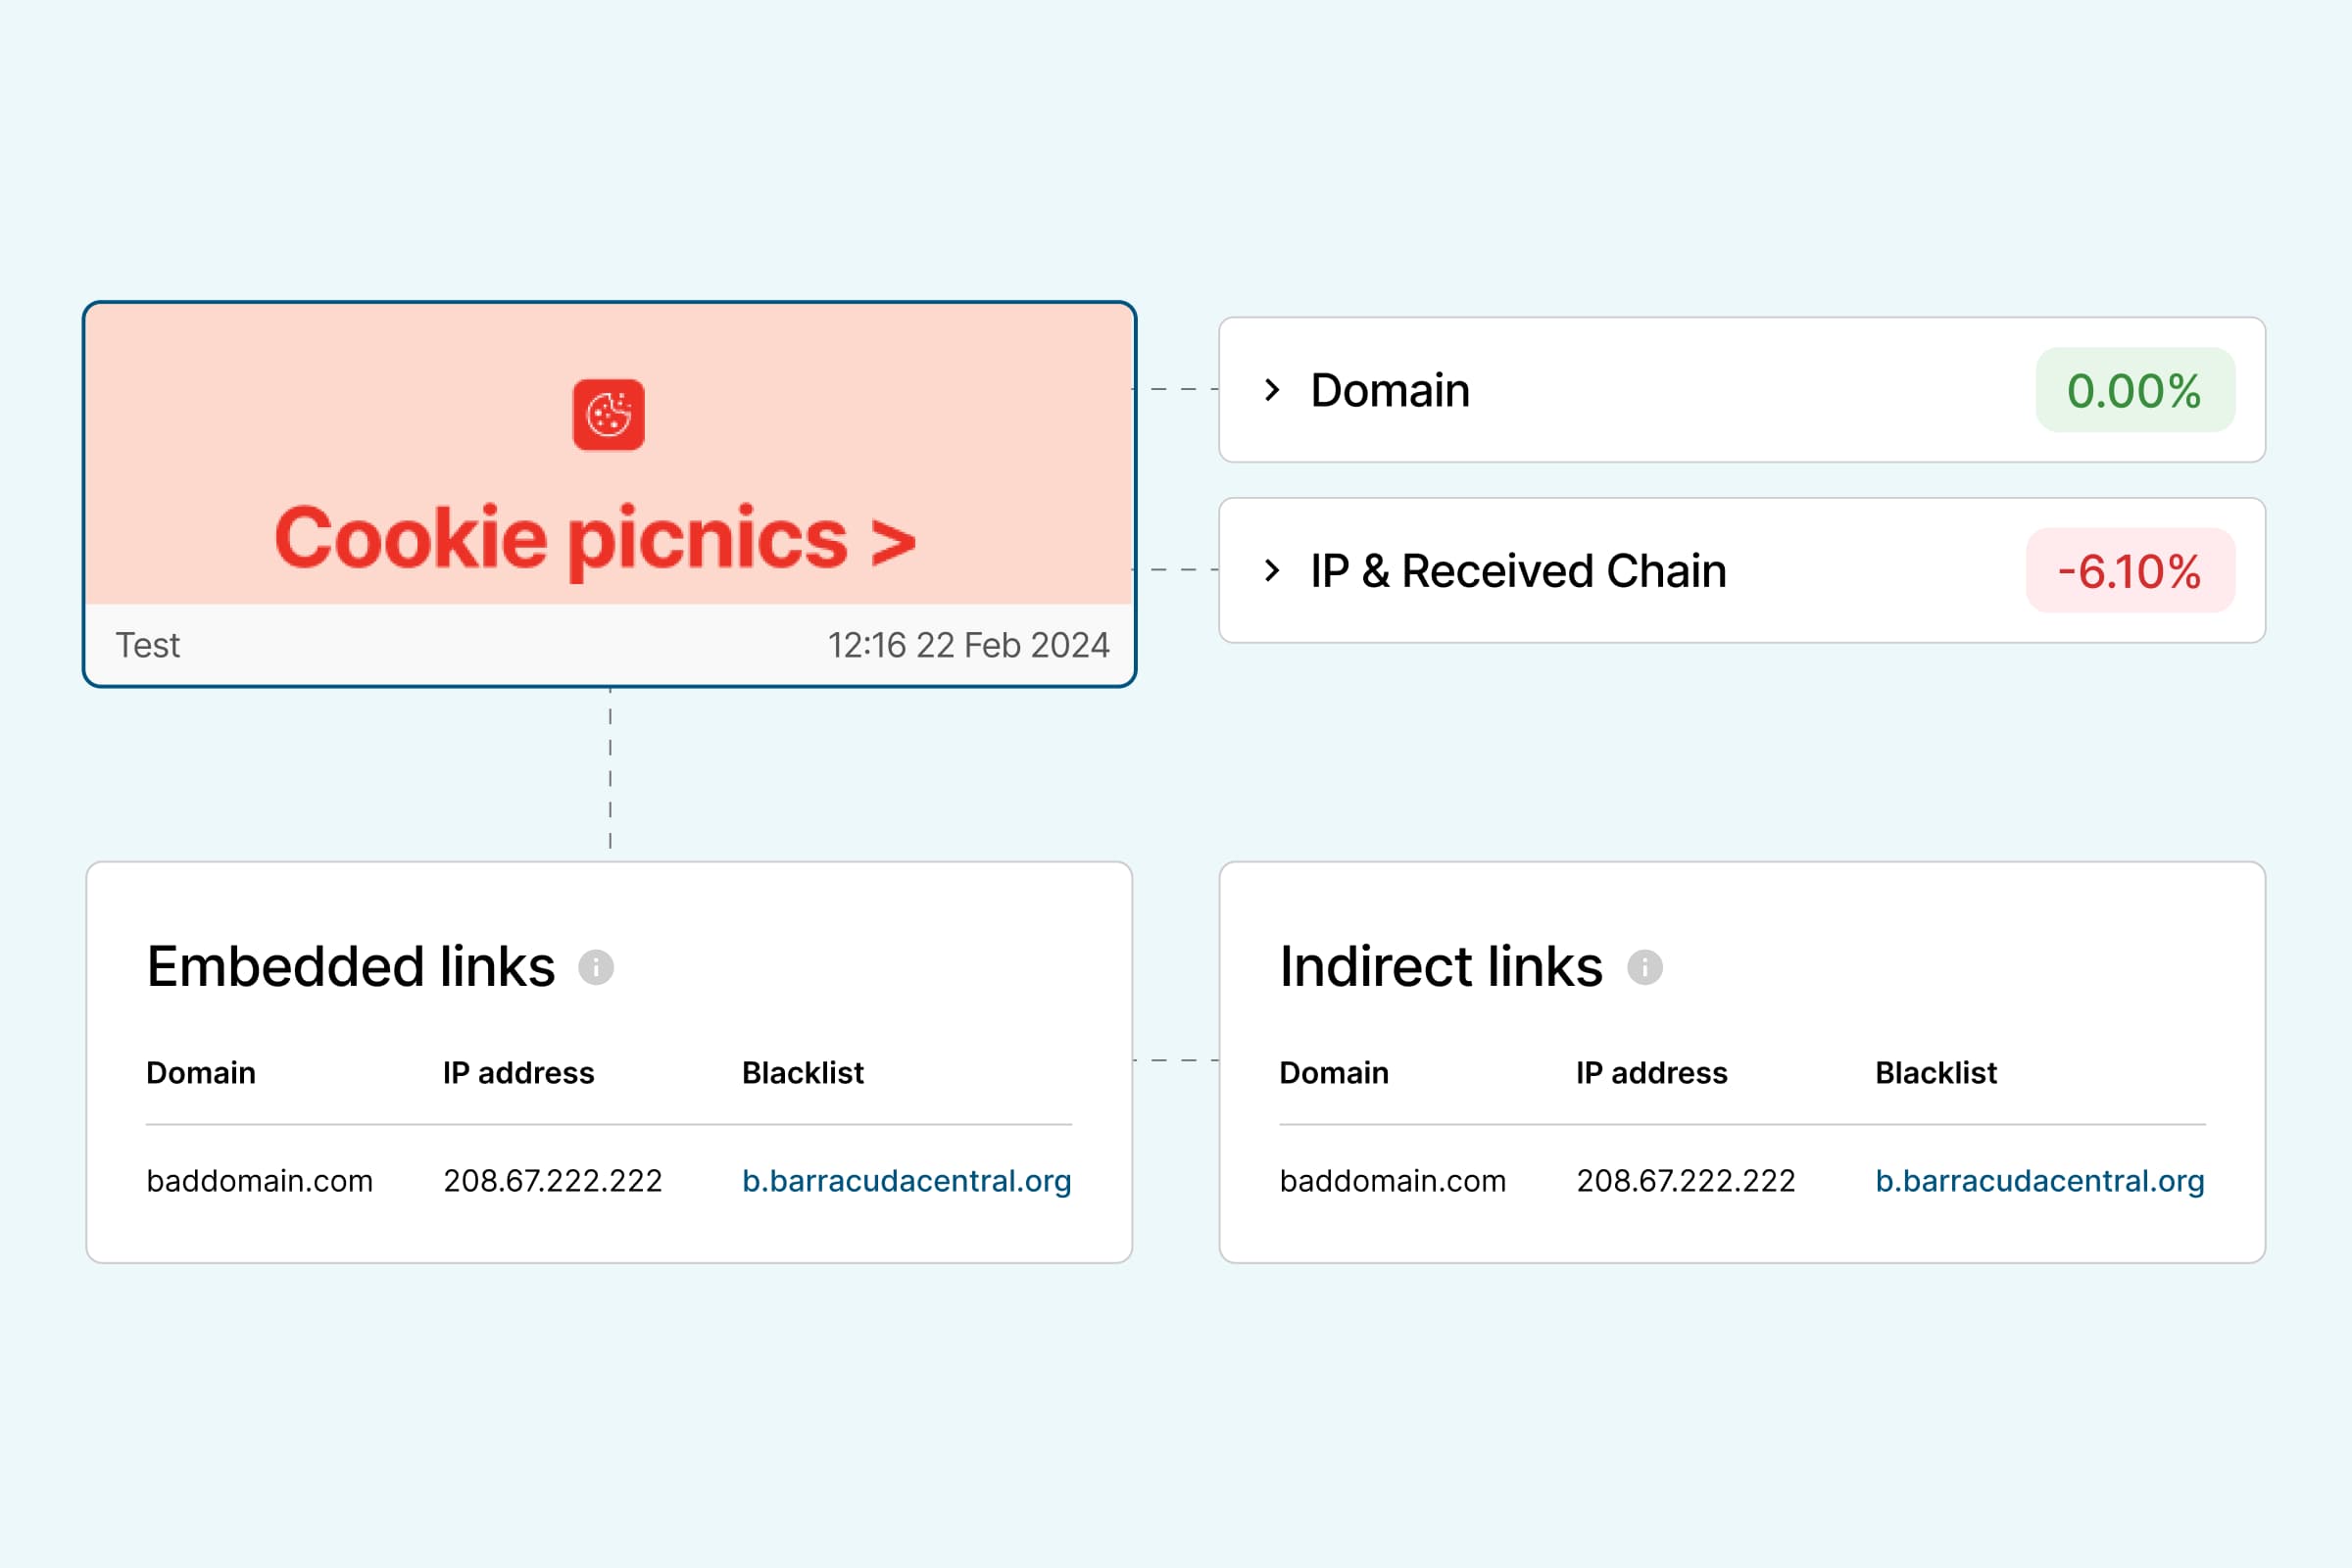Open the Cookie picnics heading link
2352x1568 pixels.
pos(595,539)
